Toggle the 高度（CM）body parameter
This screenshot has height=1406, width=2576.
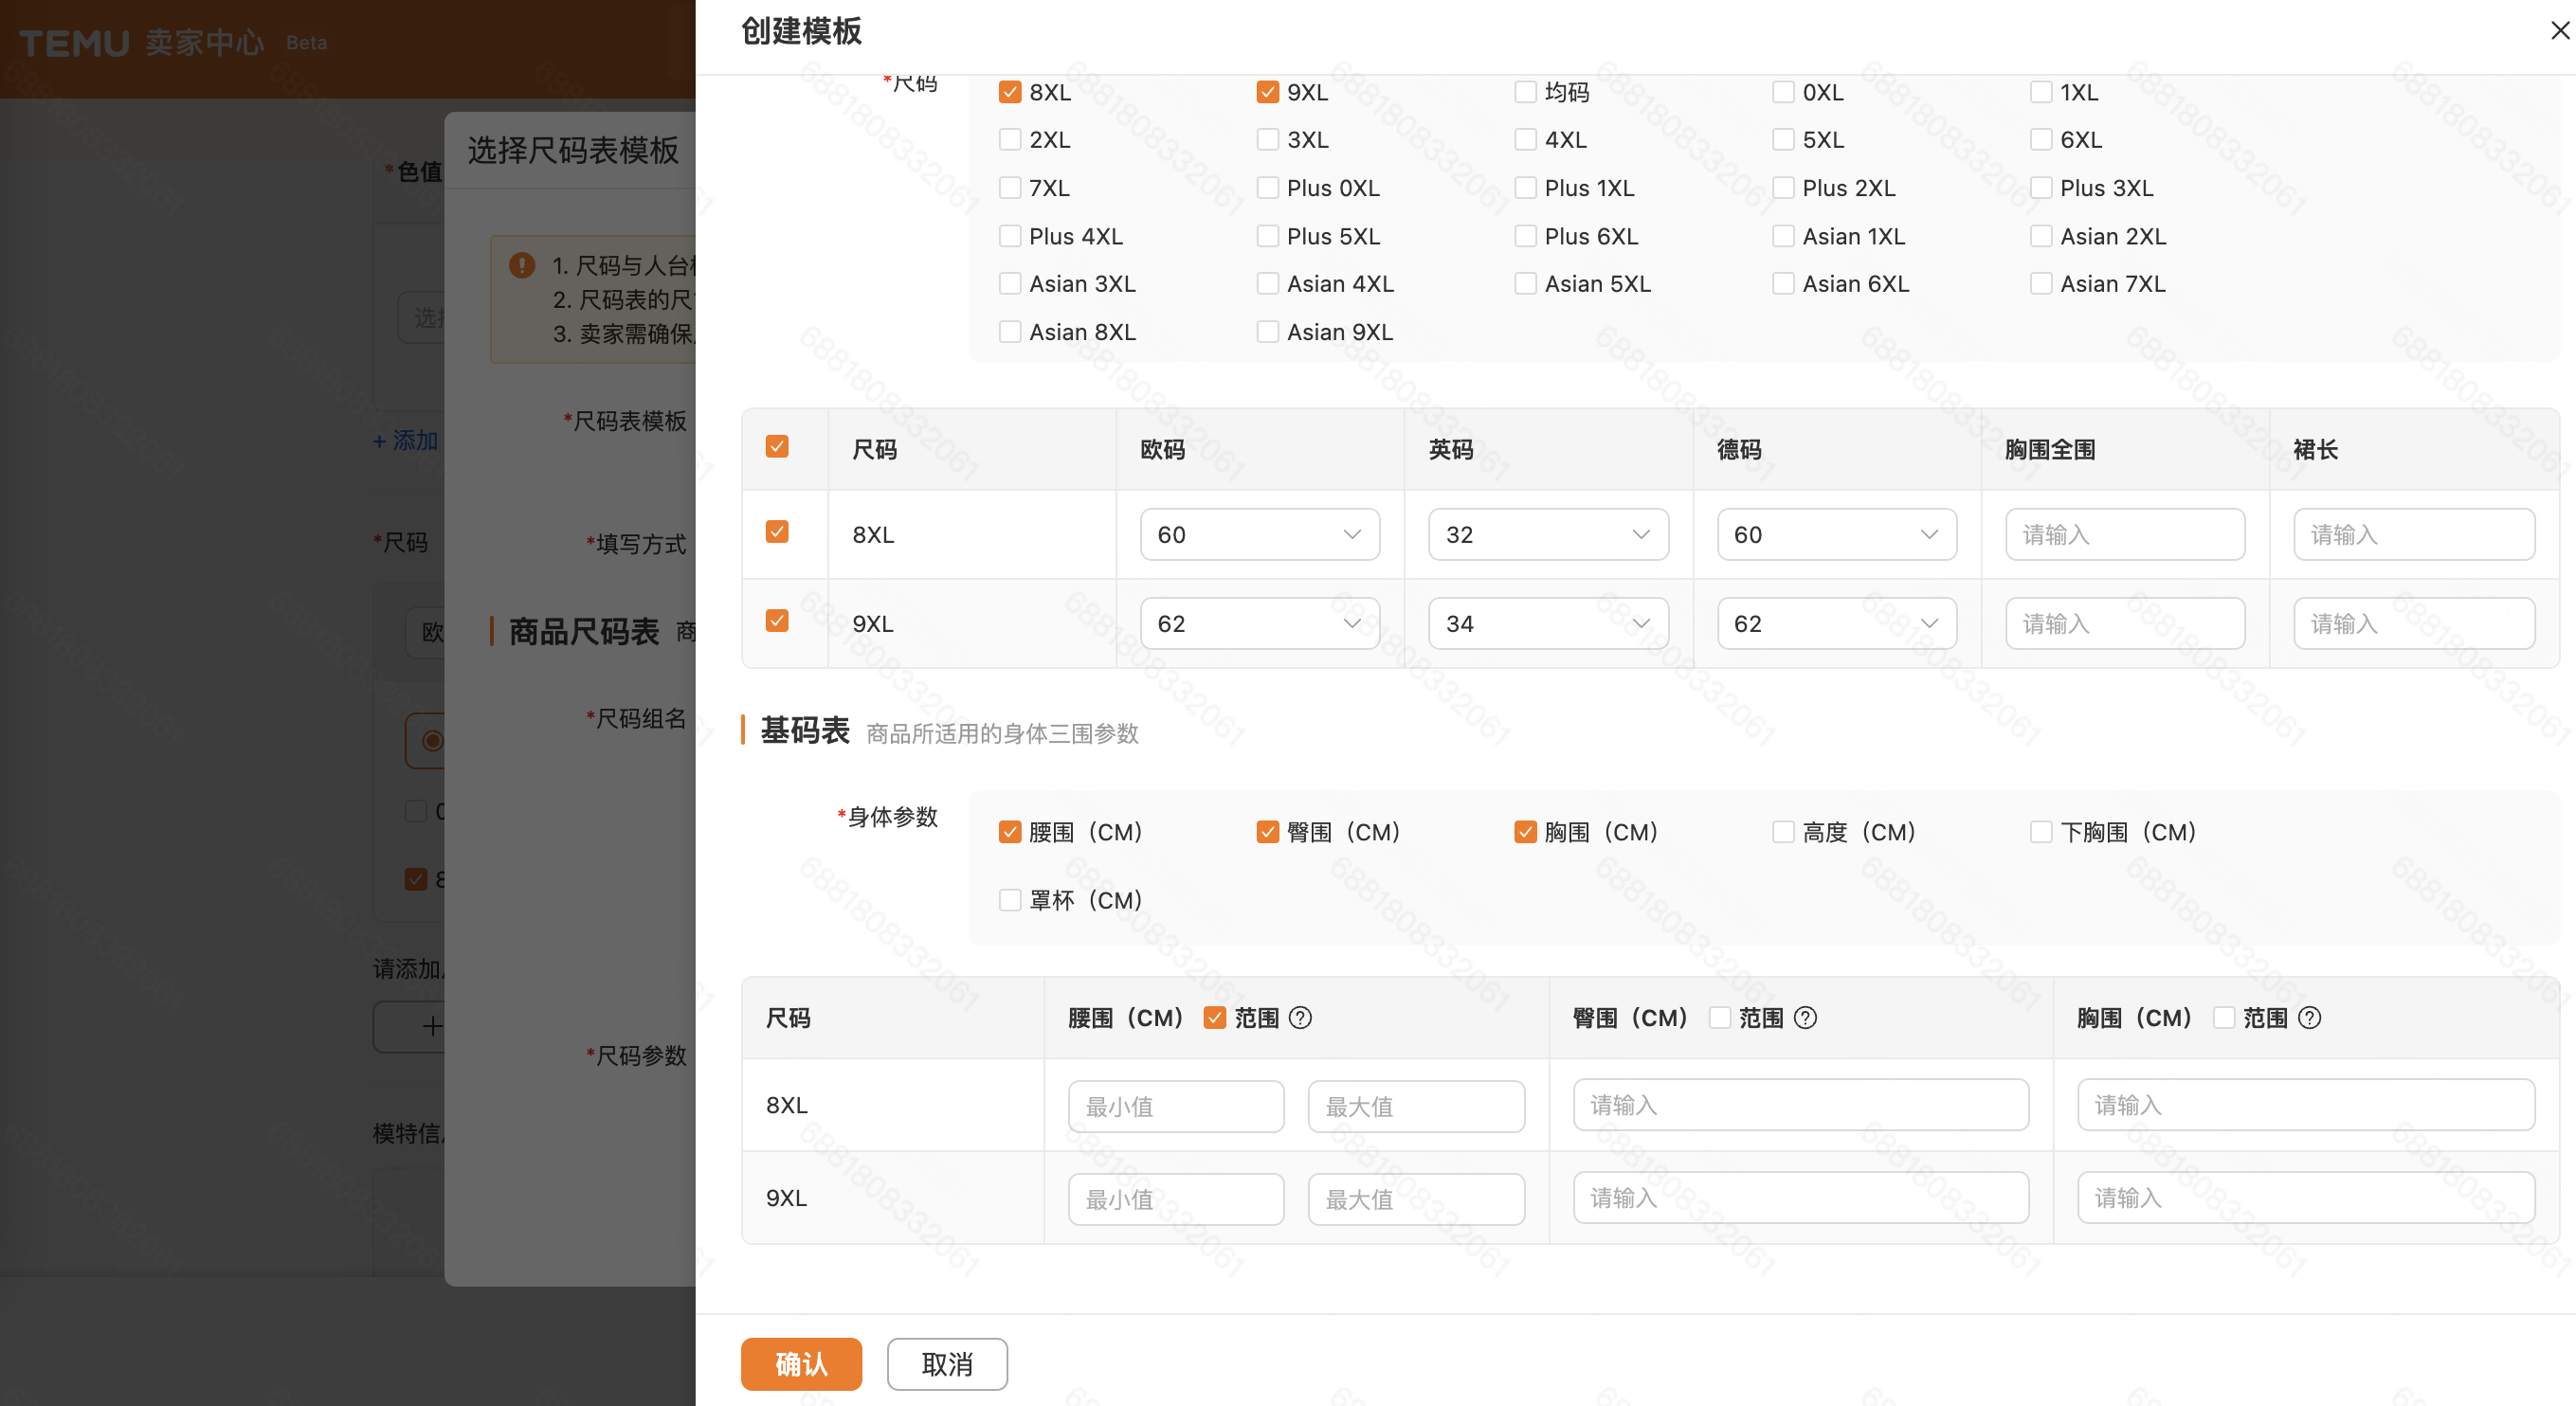(1782, 831)
